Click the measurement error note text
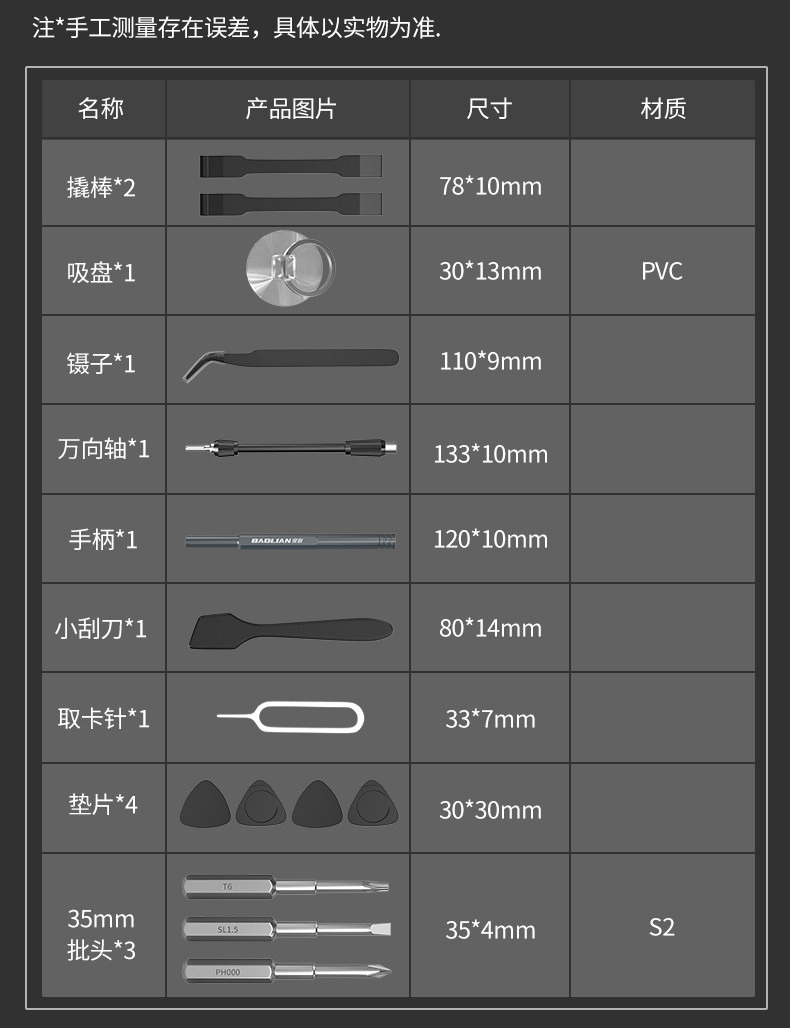This screenshot has width=790, height=1028. (x=236, y=27)
